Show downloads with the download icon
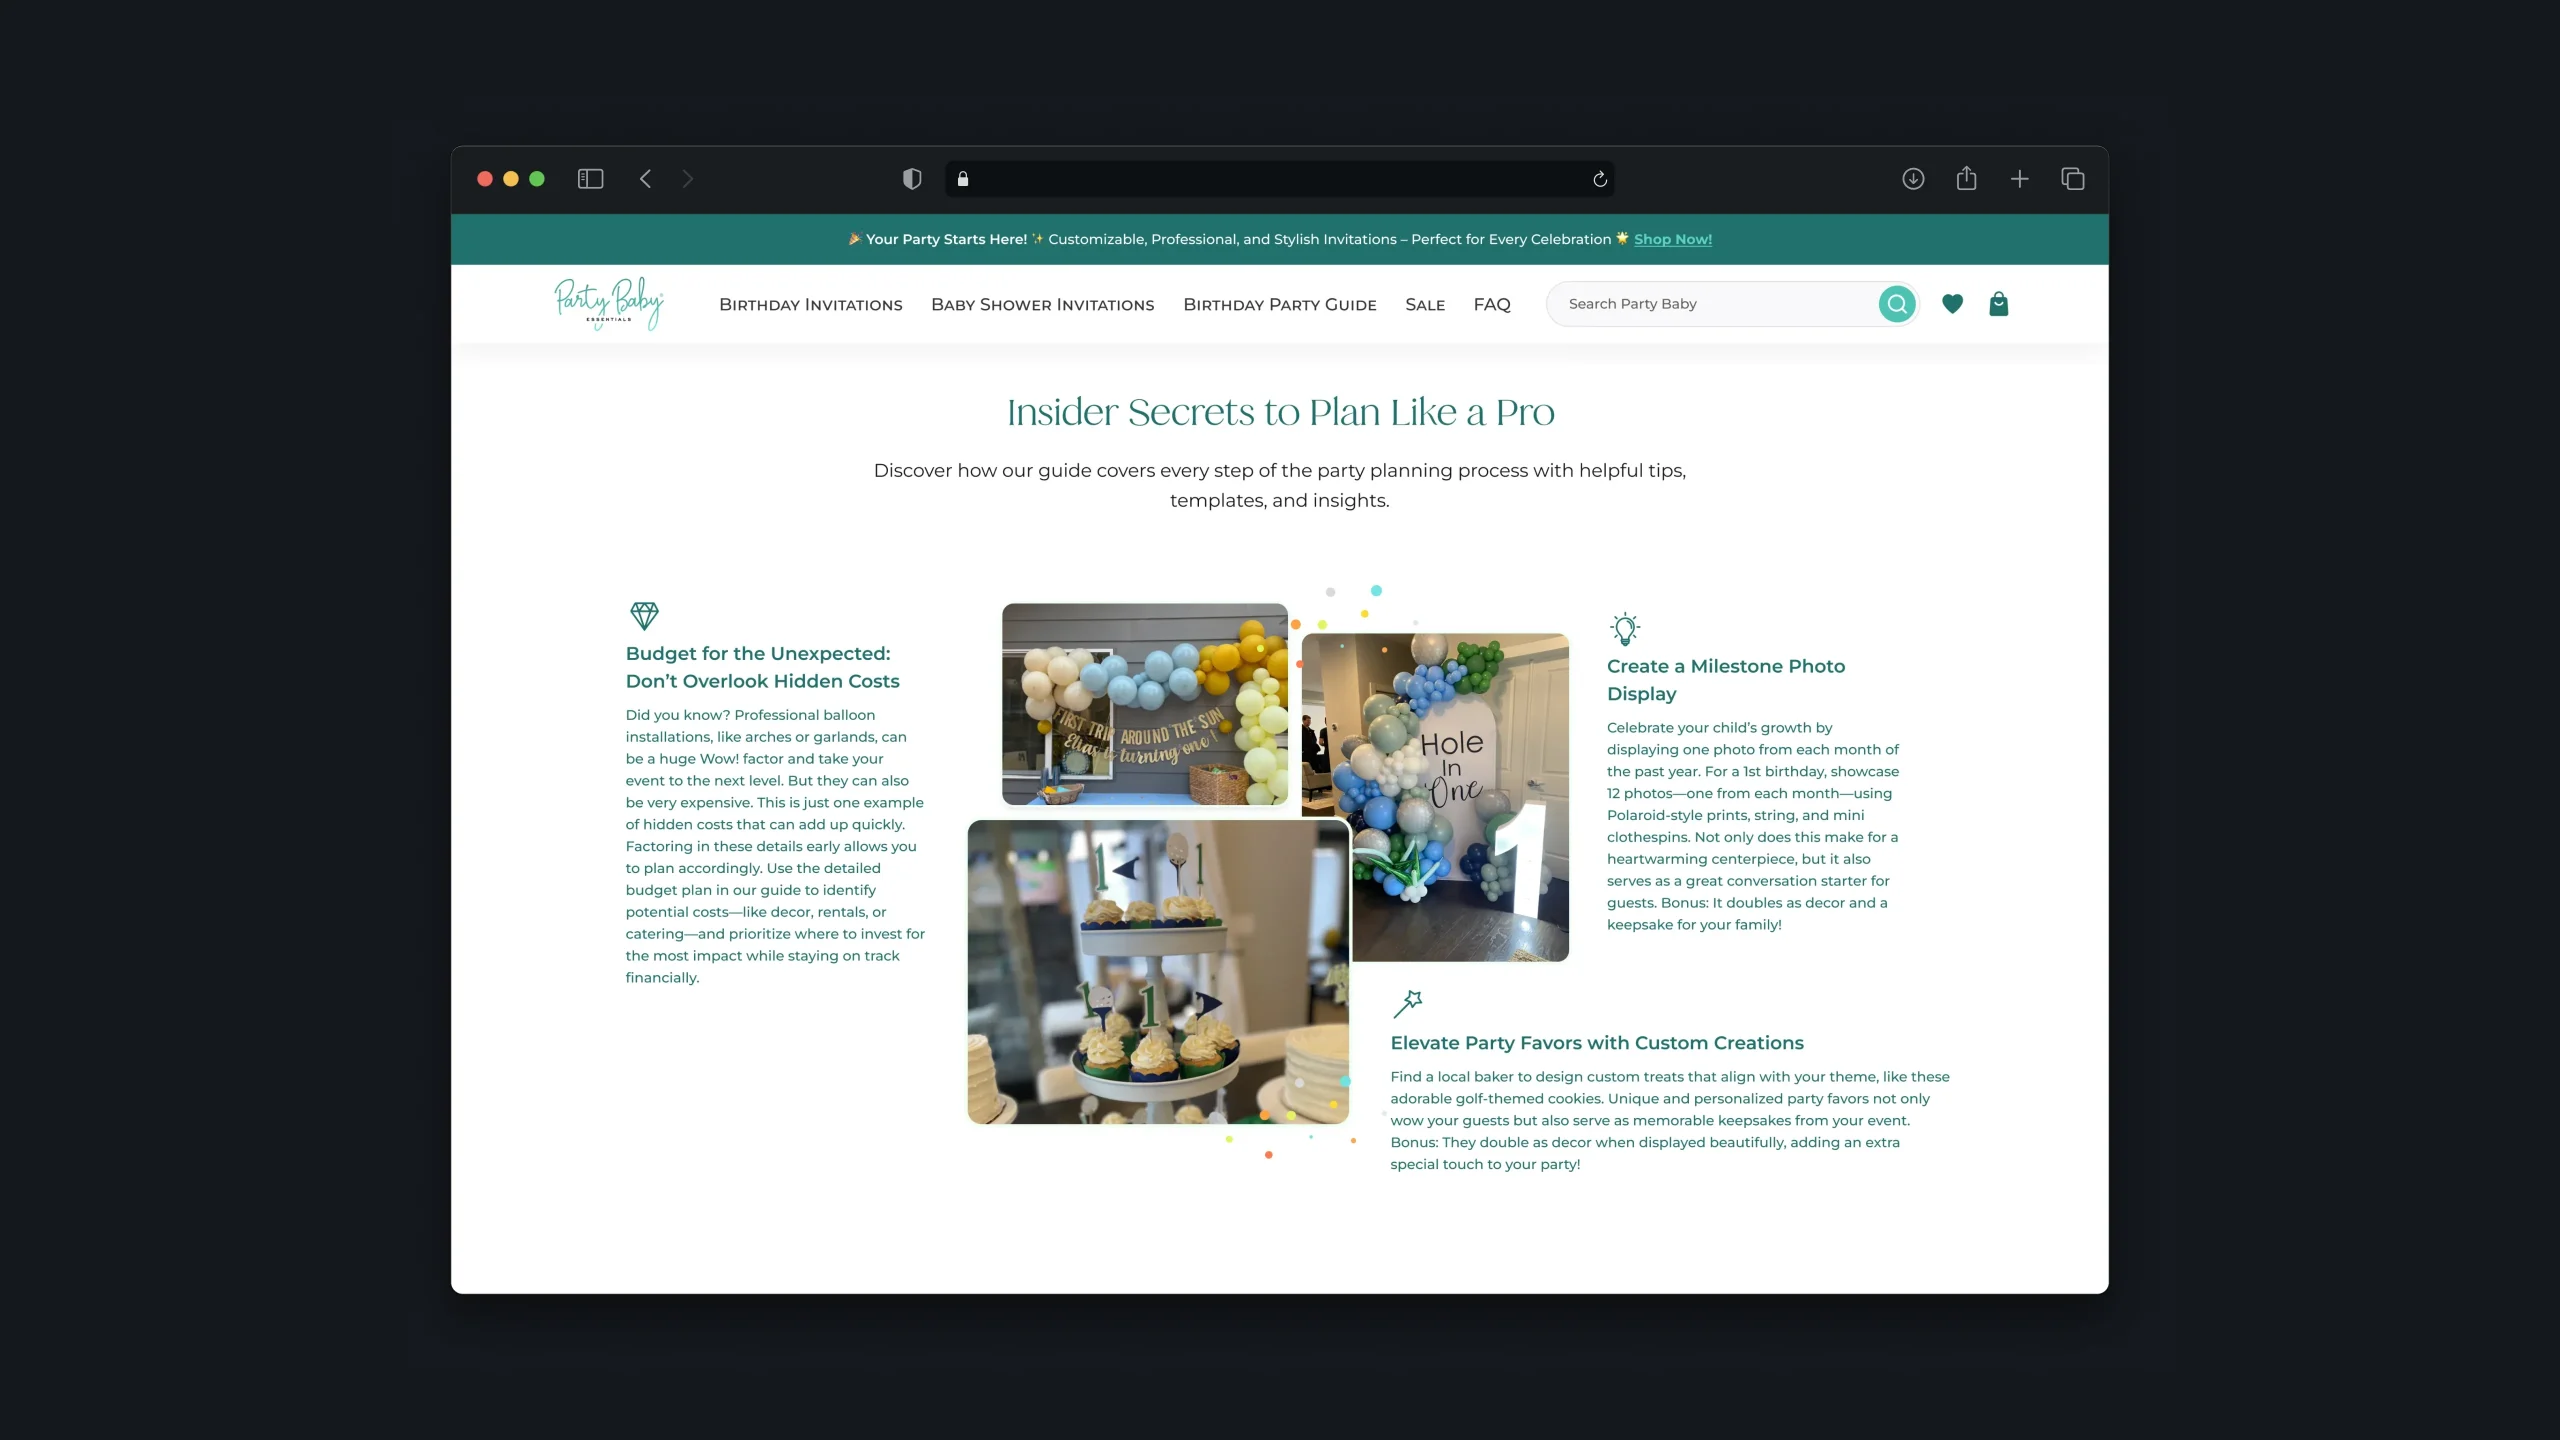Screen dimensions: 2560x1440 (1913, 179)
